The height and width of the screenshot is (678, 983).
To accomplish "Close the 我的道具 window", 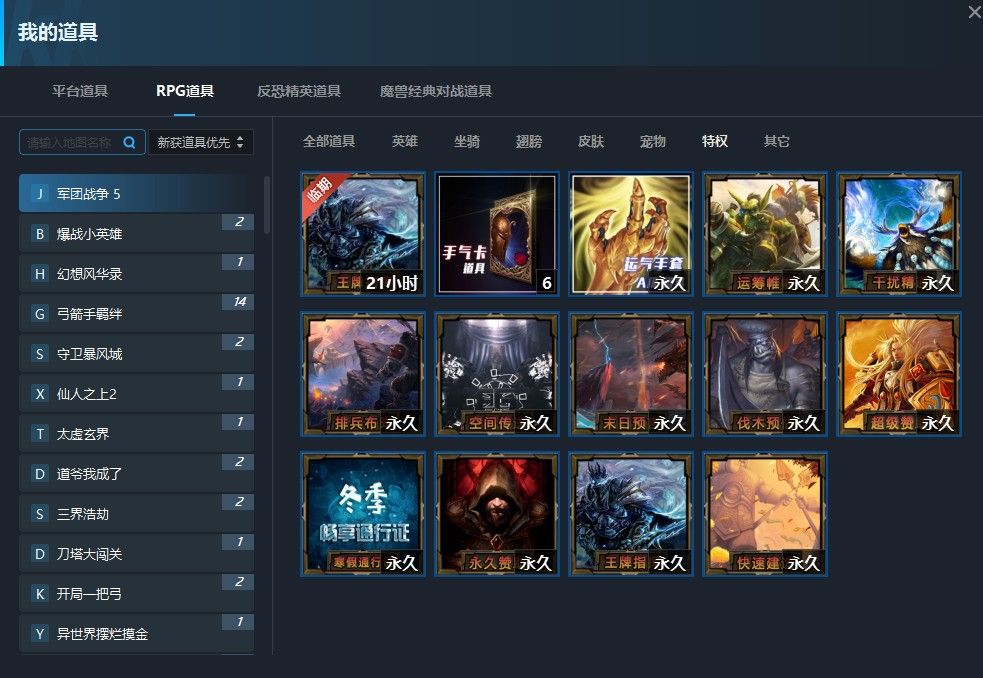I will point(975,11).
